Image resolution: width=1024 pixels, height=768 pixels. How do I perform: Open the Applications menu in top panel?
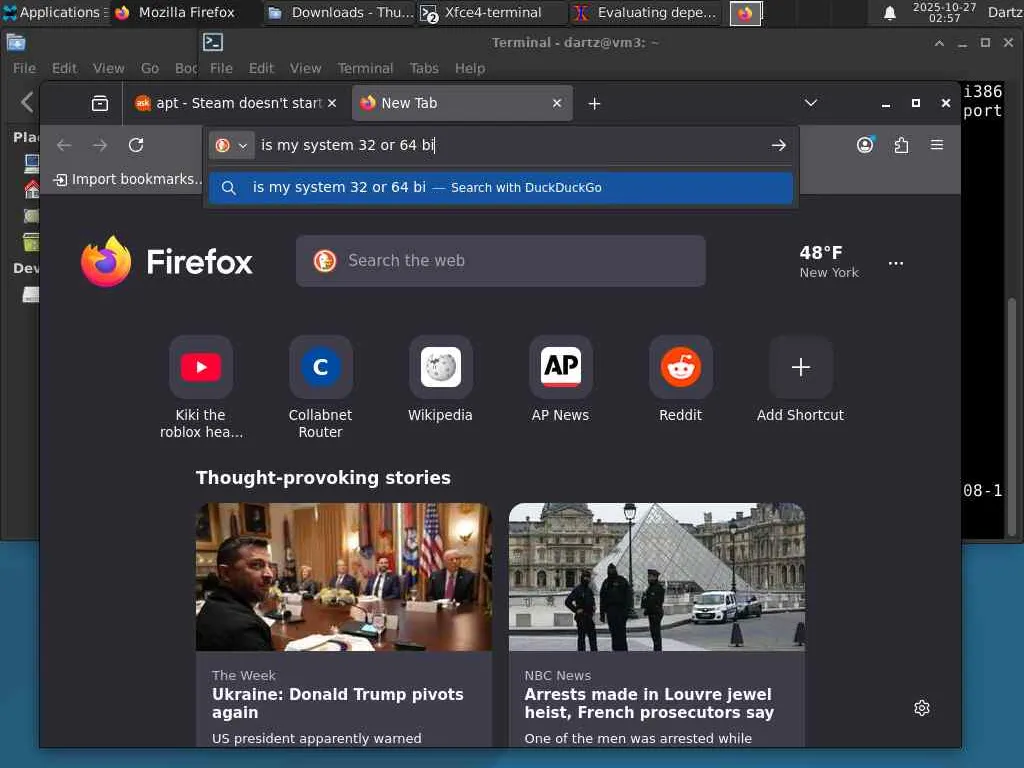(x=54, y=12)
